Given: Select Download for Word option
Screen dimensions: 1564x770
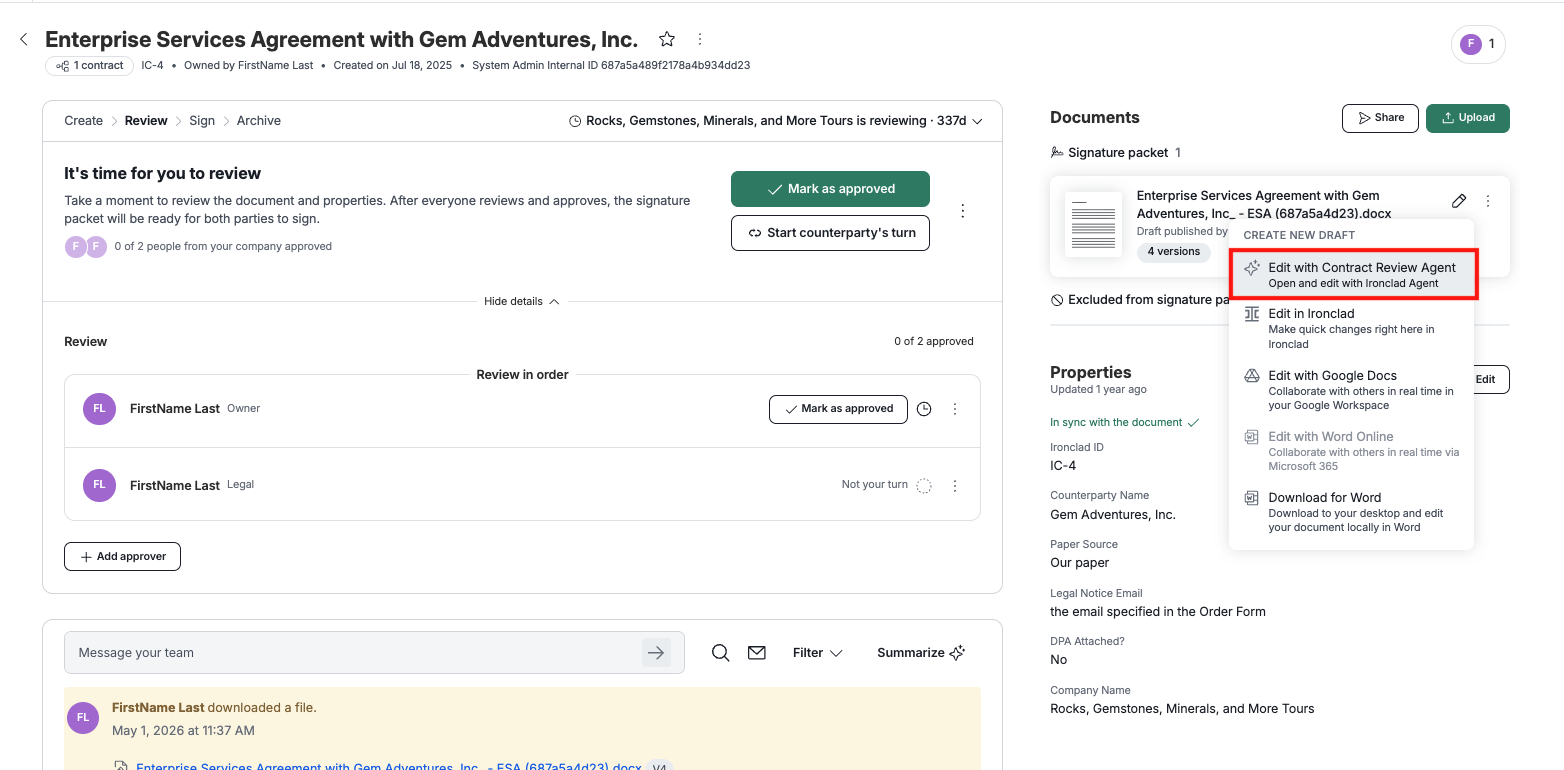Looking at the screenshot, I should pyautogui.click(x=1352, y=512).
